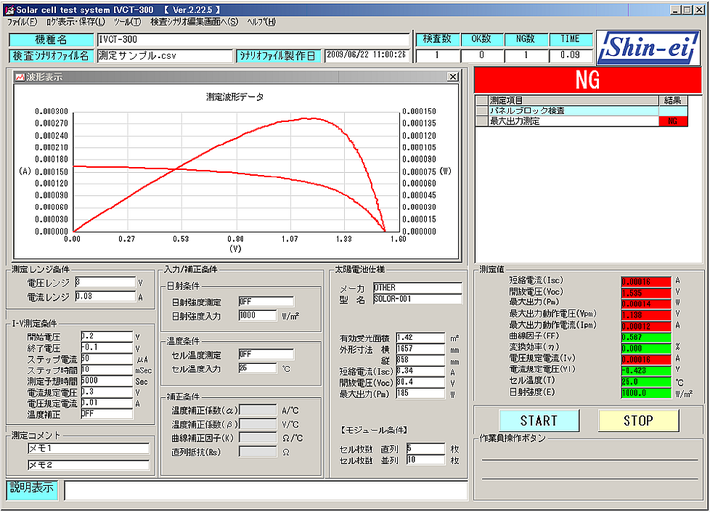Click the 電圧レンジ input field
Screen dimensions: 710x512
(x=105, y=283)
